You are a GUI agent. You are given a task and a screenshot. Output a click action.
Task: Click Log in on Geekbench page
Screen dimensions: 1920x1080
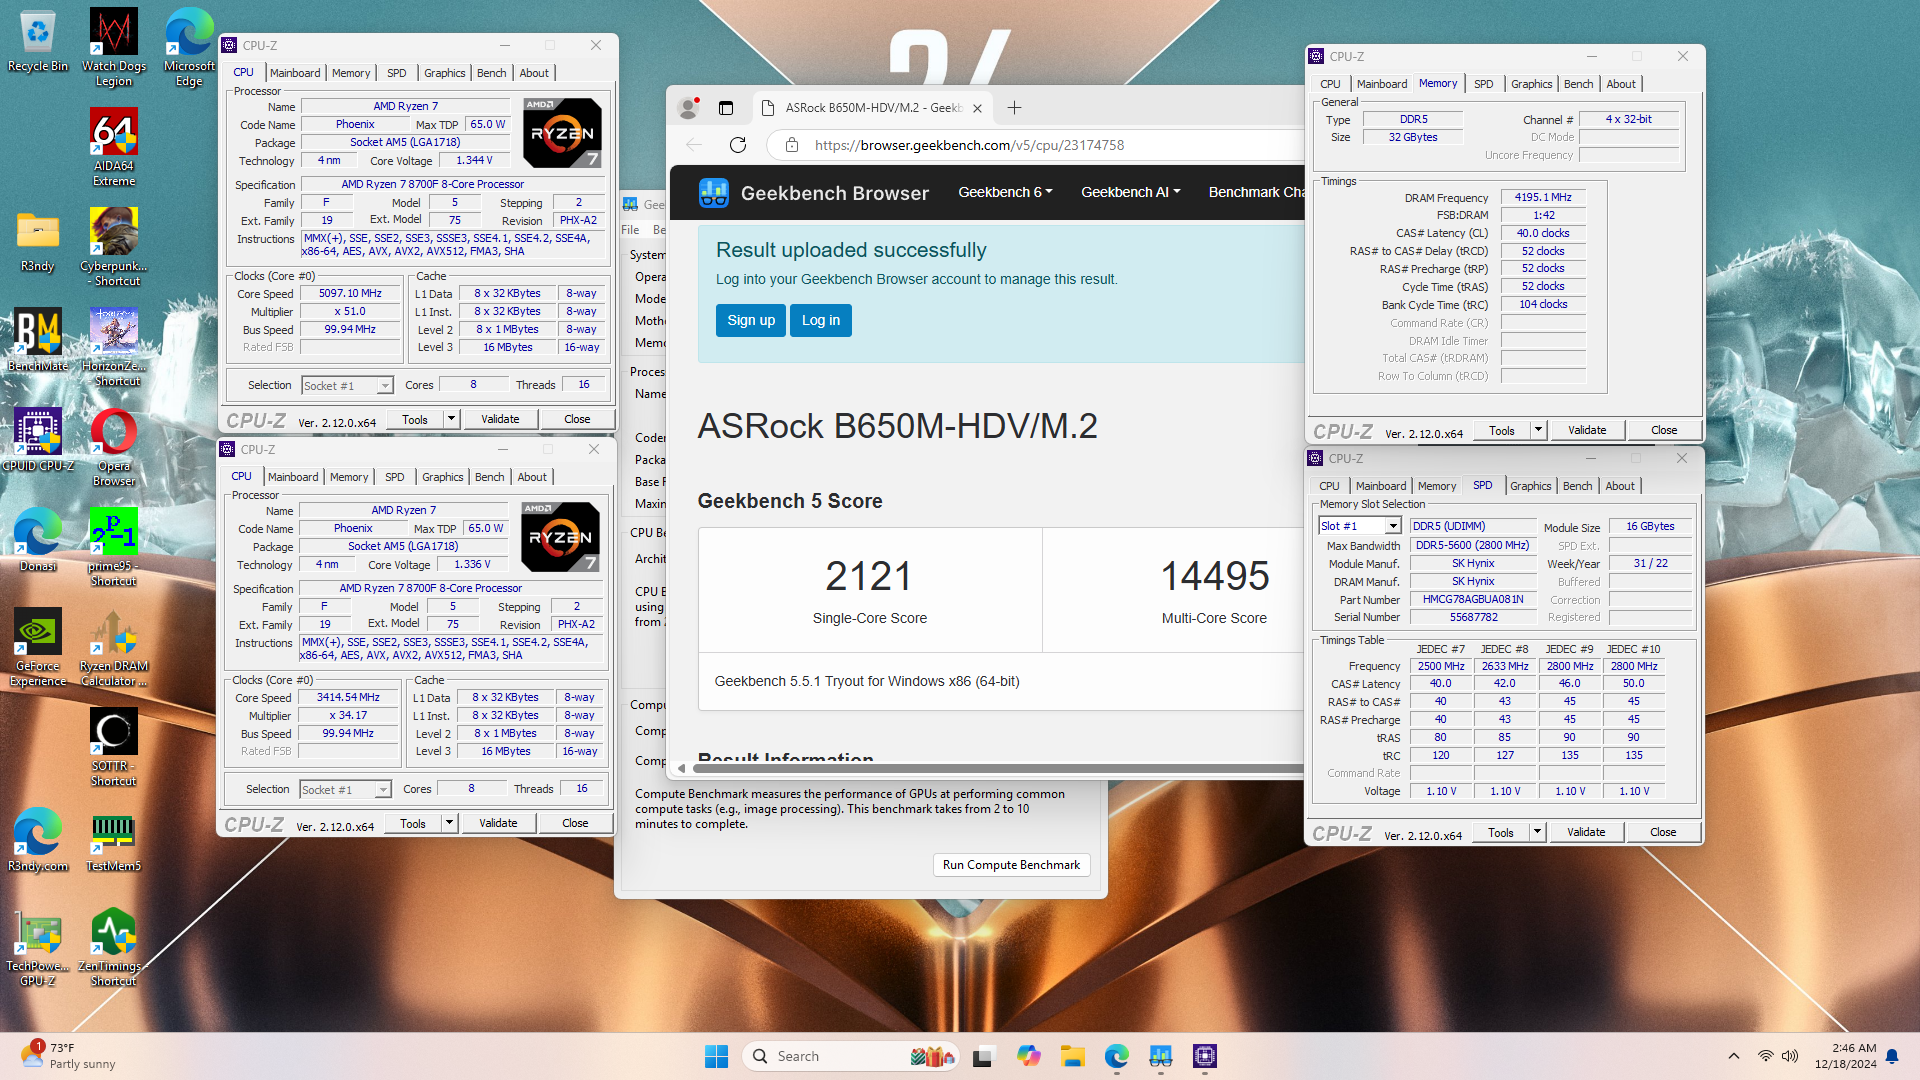[x=821, y=320]
